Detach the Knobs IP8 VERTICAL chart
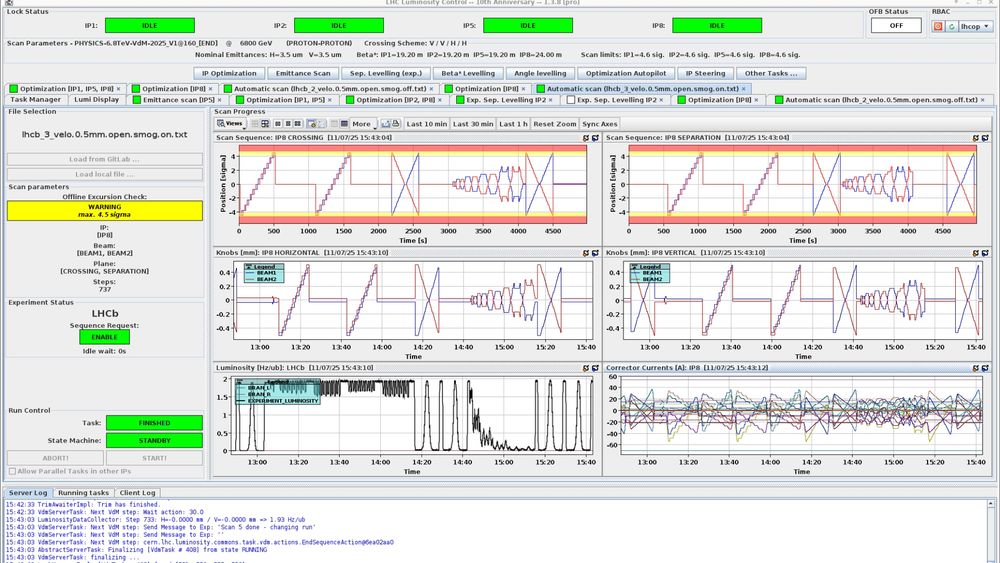Image resolution: width=1000 pixels, height=563 pixels. pyautogui.click(x=985, y=253)
